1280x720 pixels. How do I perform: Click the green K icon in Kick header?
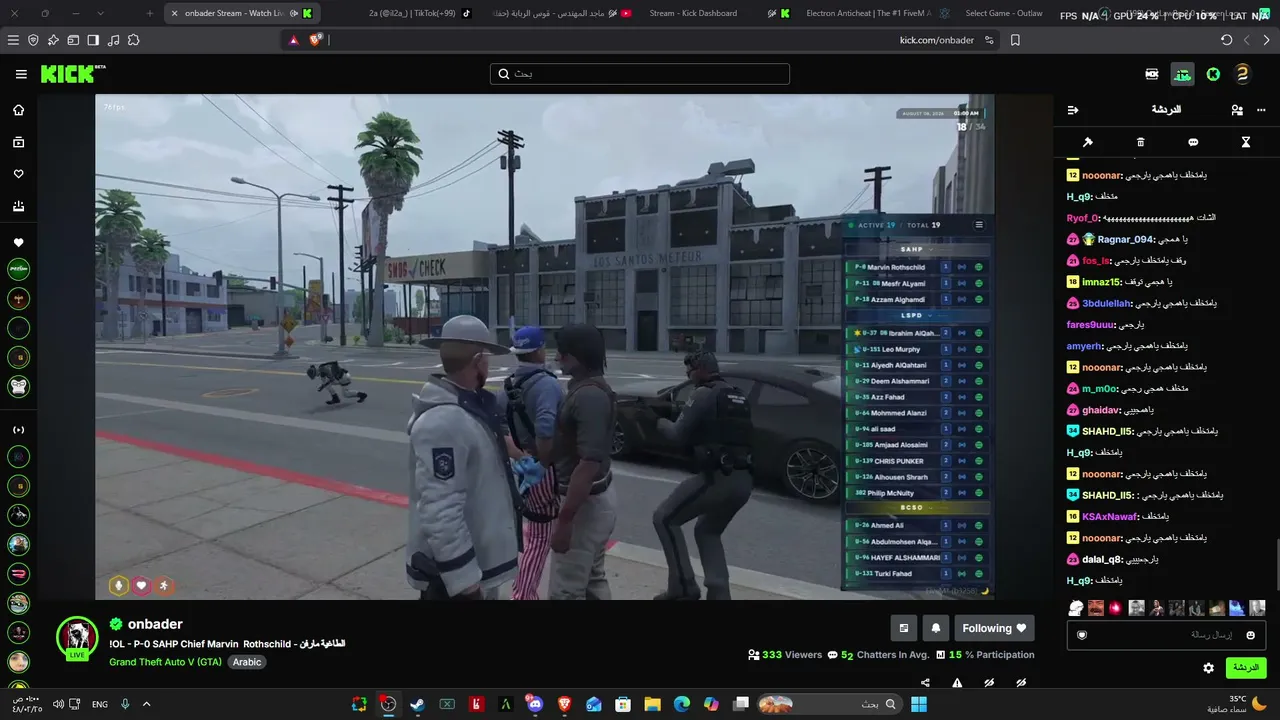coord(1213,74)
